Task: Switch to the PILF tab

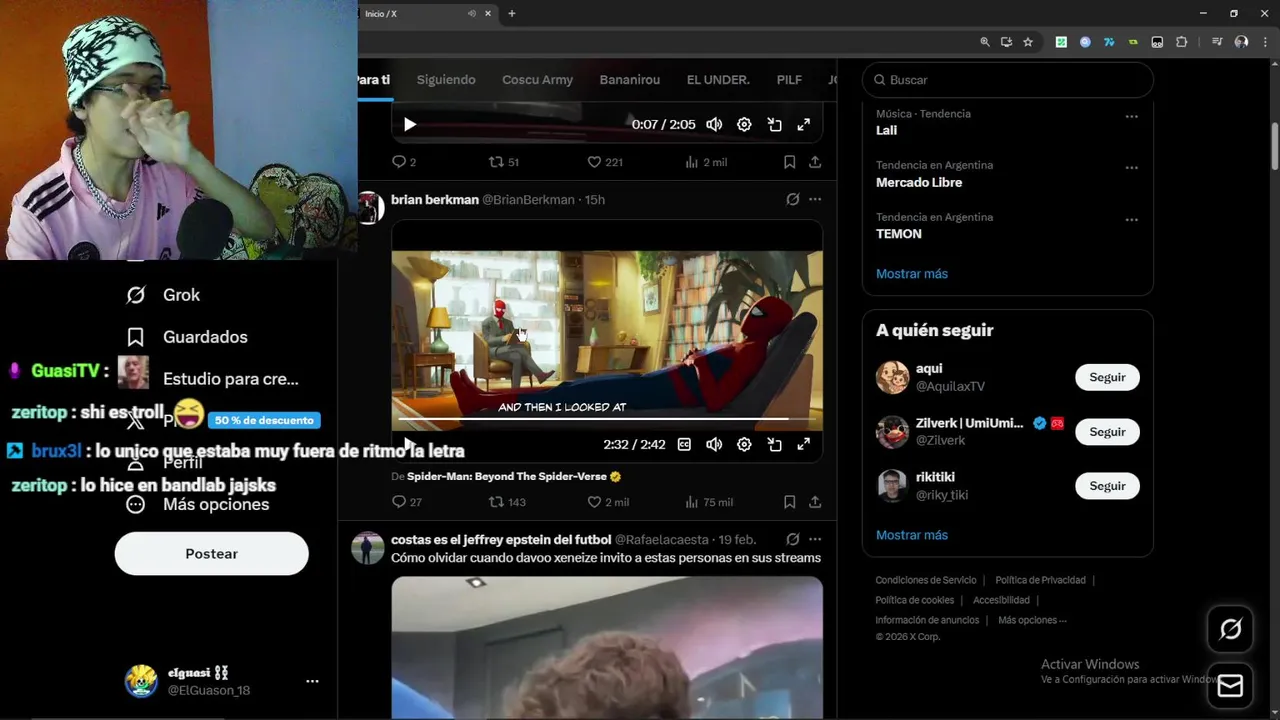Action: tap(789, 80)
